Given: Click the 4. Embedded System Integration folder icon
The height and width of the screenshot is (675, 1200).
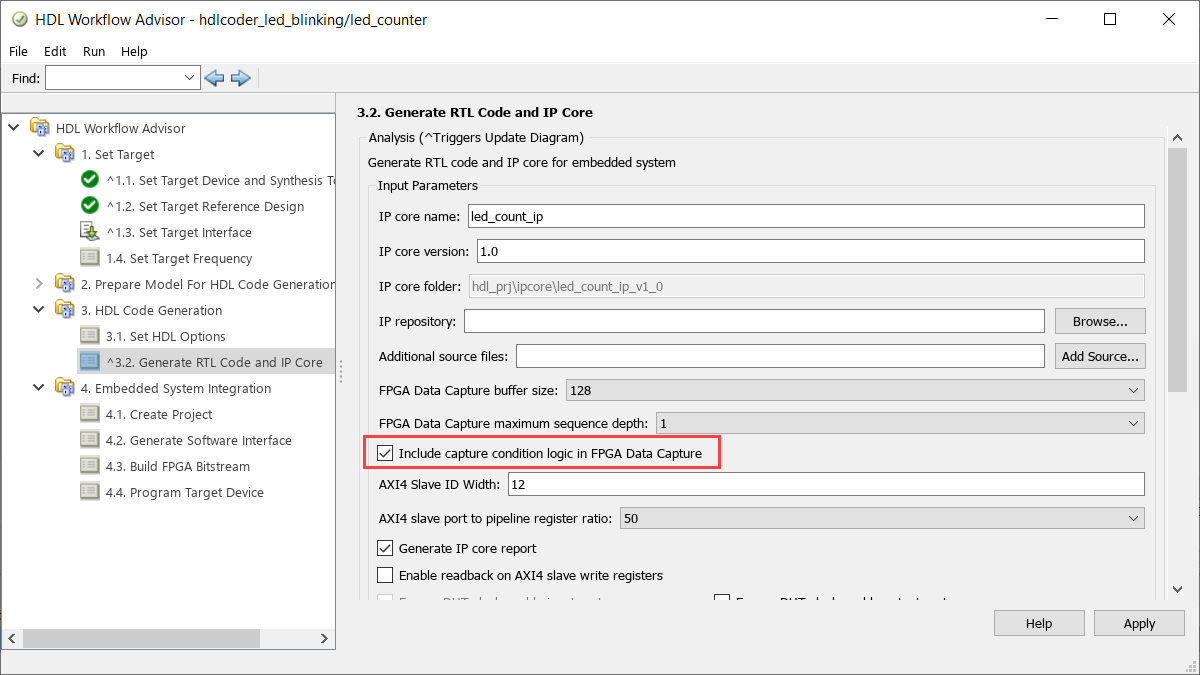Looking at the screenshot, I should (64, 388).
